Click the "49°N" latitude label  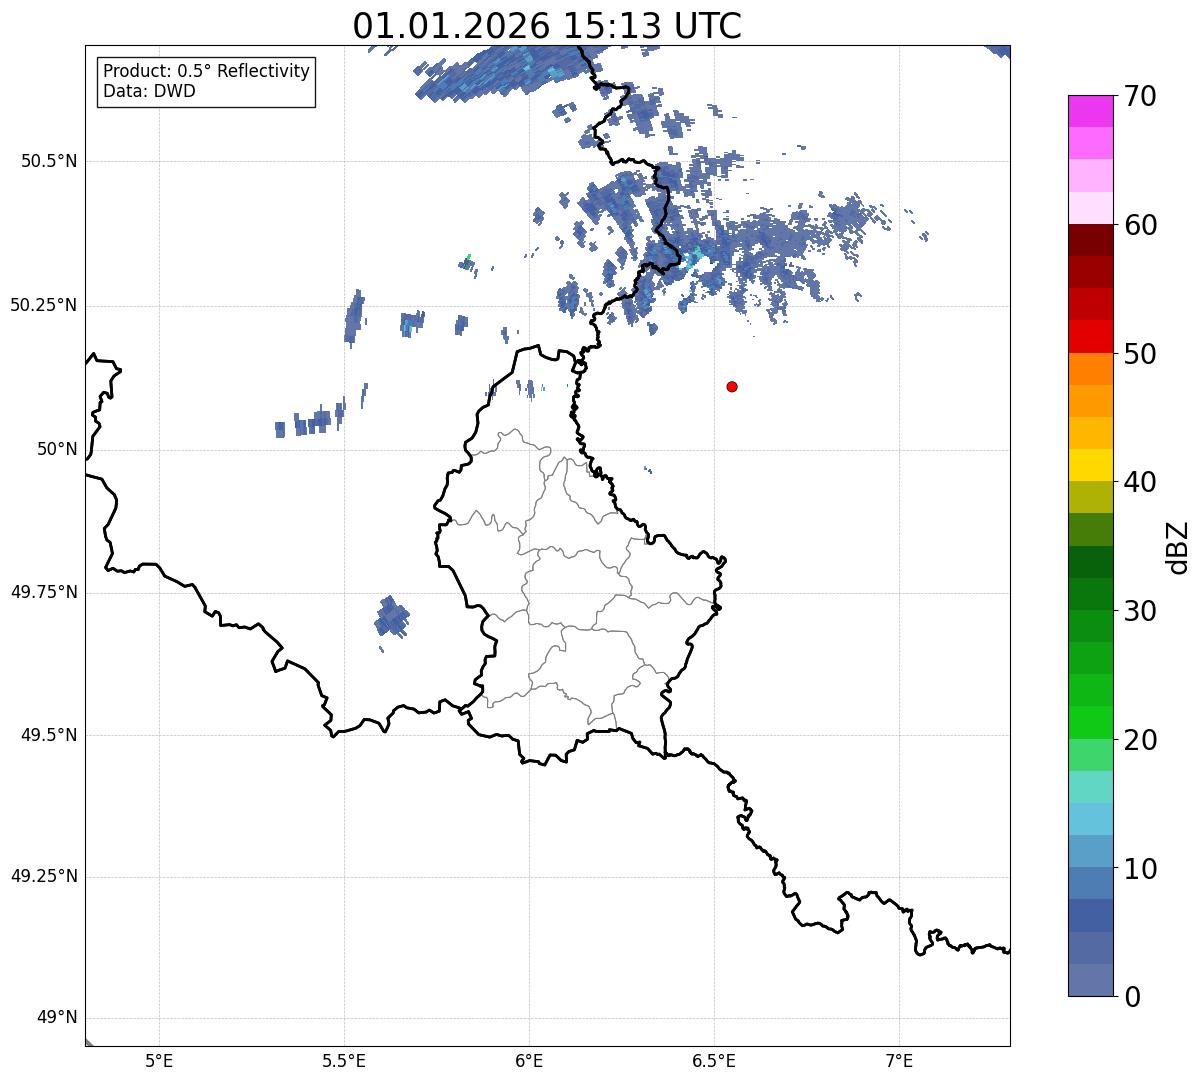pyautogui.click(x=57, y=1018)
